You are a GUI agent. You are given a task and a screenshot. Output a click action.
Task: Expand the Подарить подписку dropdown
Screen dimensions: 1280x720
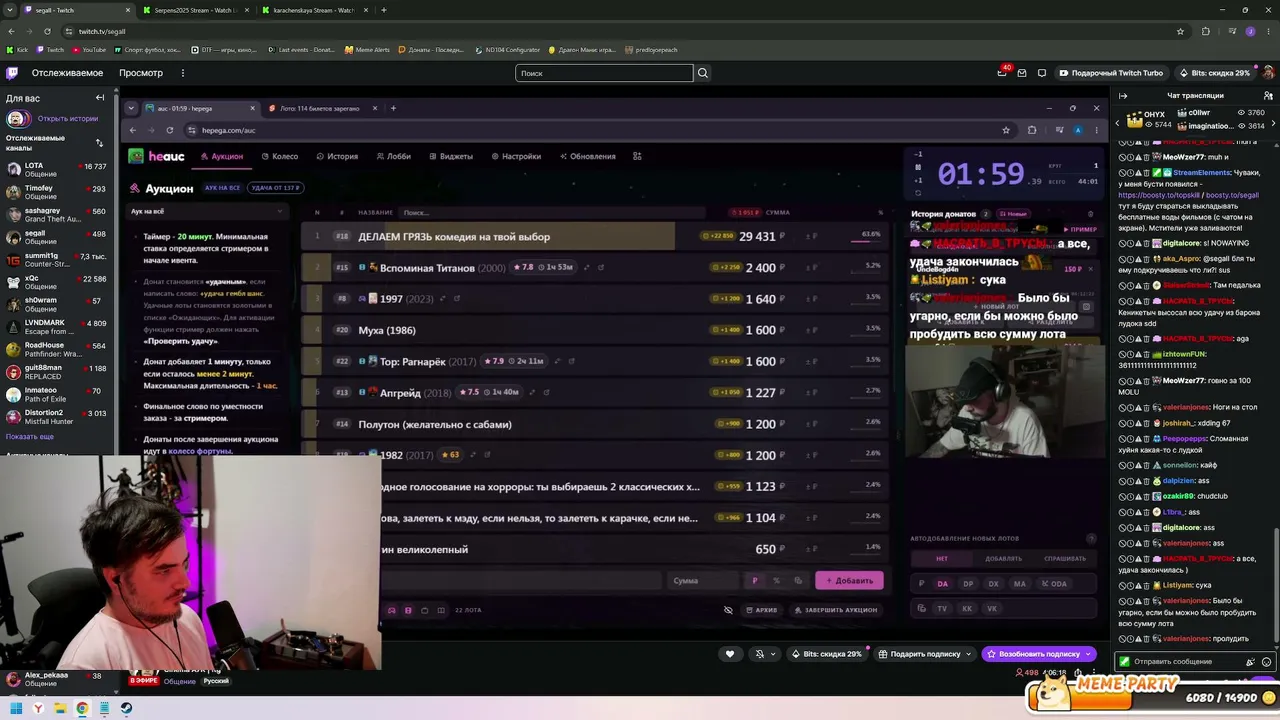[x=968, y=654]
